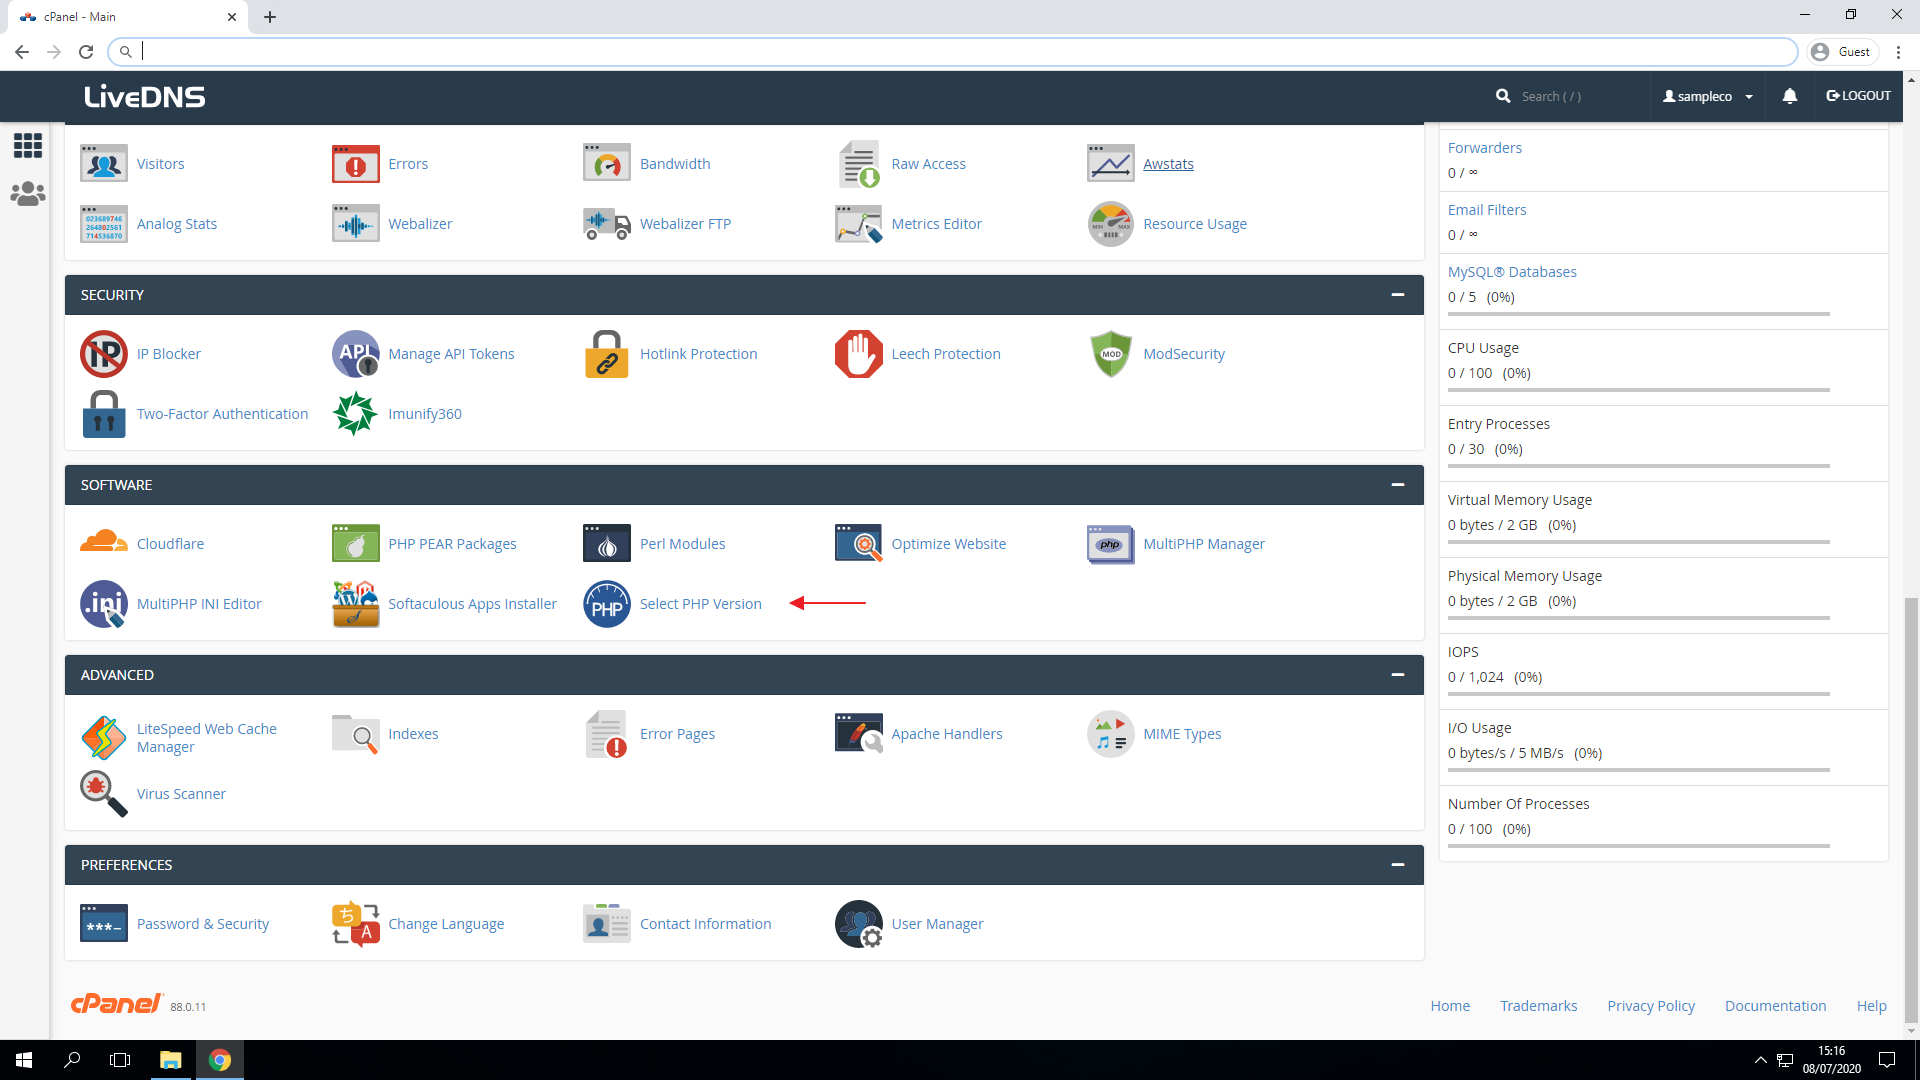Click the Apache Handlers icon
Image resolution: width=1920 pixels, height=1080 pixels.
point(859,734)
